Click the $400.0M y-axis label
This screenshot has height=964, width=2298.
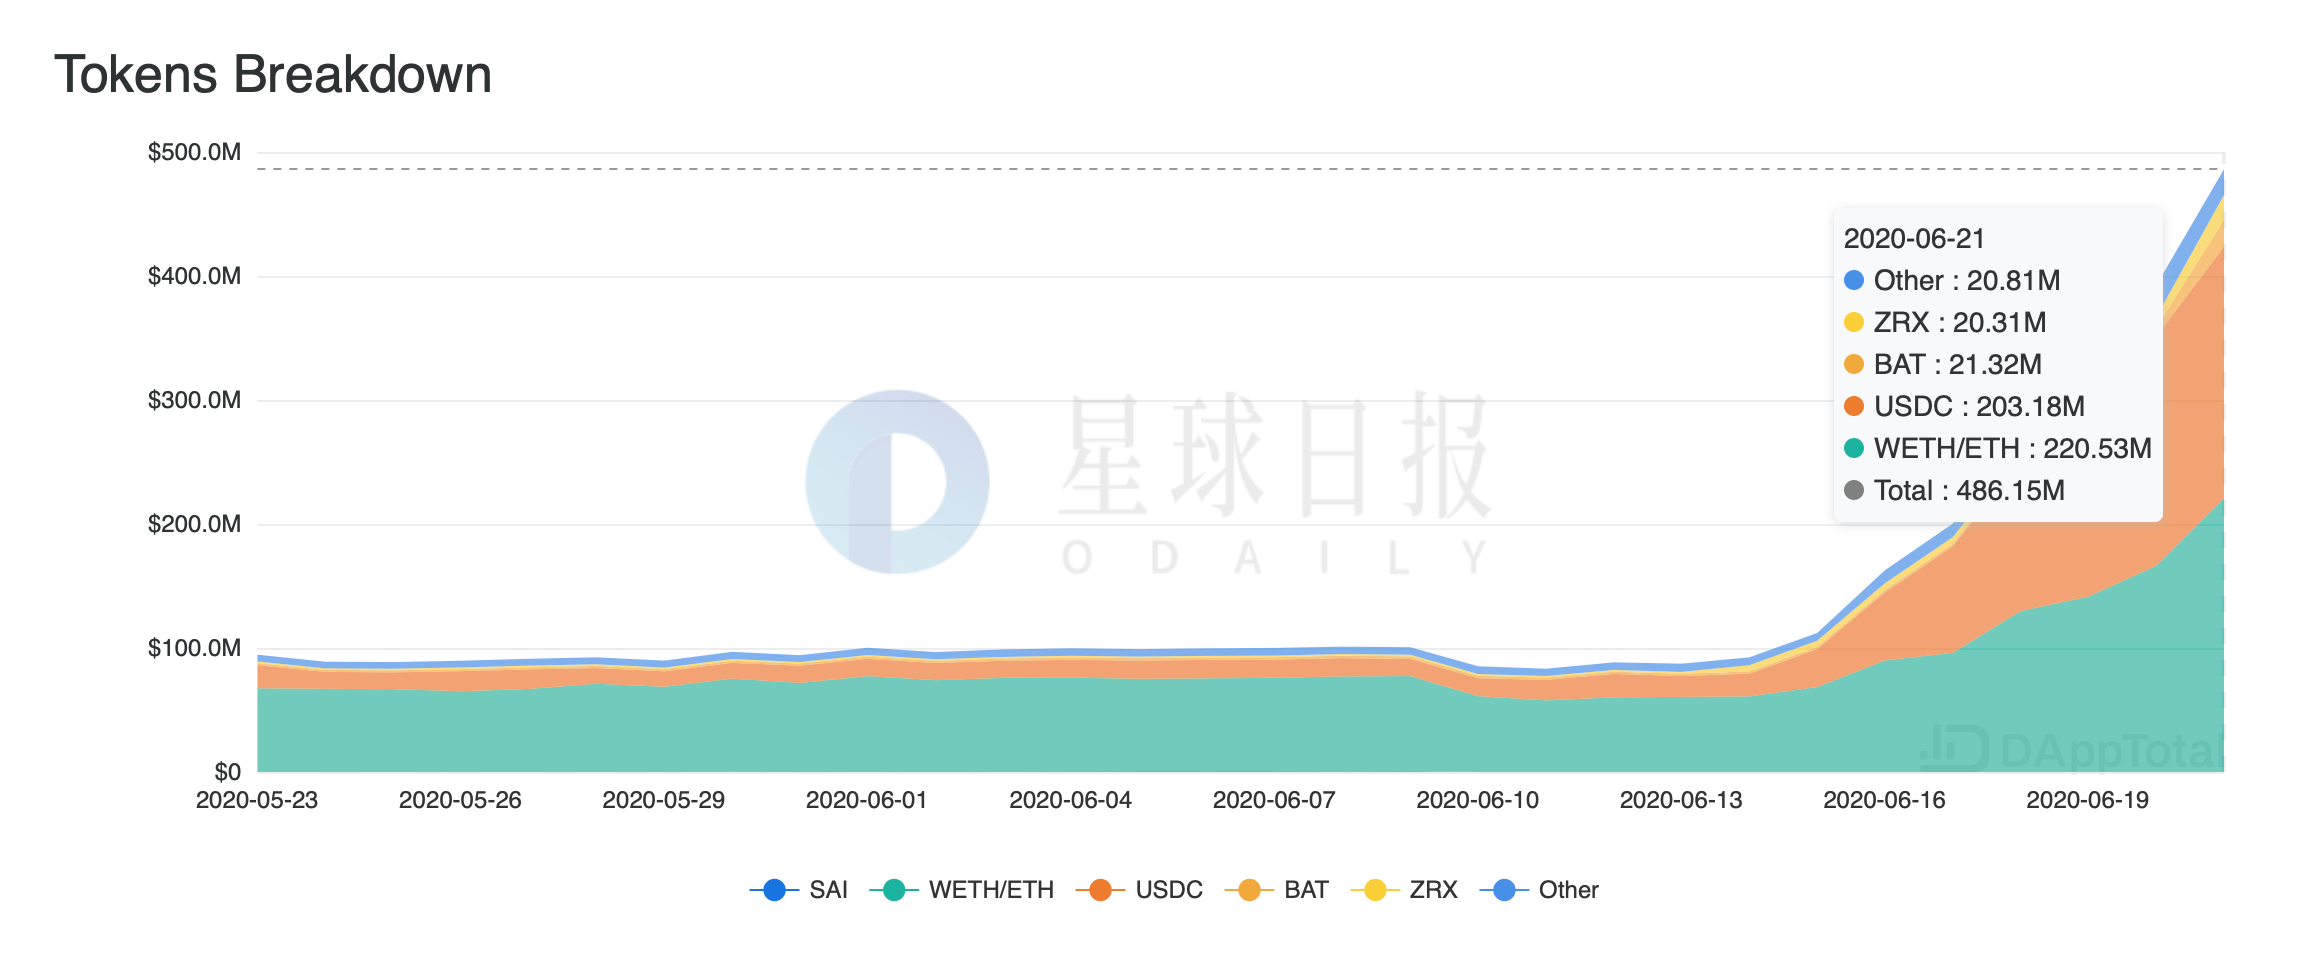point(194,276)
